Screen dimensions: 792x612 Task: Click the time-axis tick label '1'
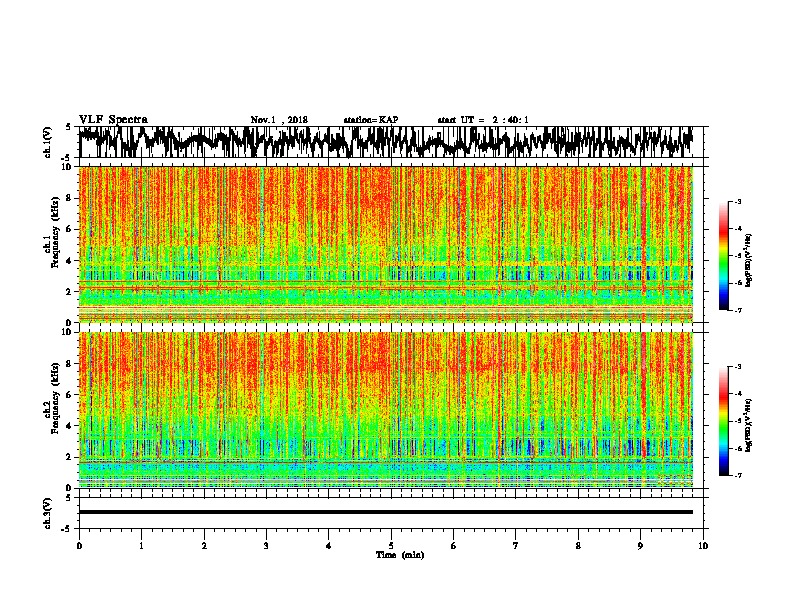141,546
